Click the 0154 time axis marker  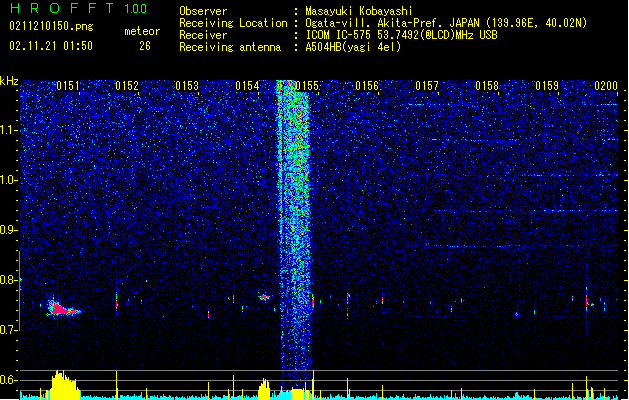coord(247,86)
